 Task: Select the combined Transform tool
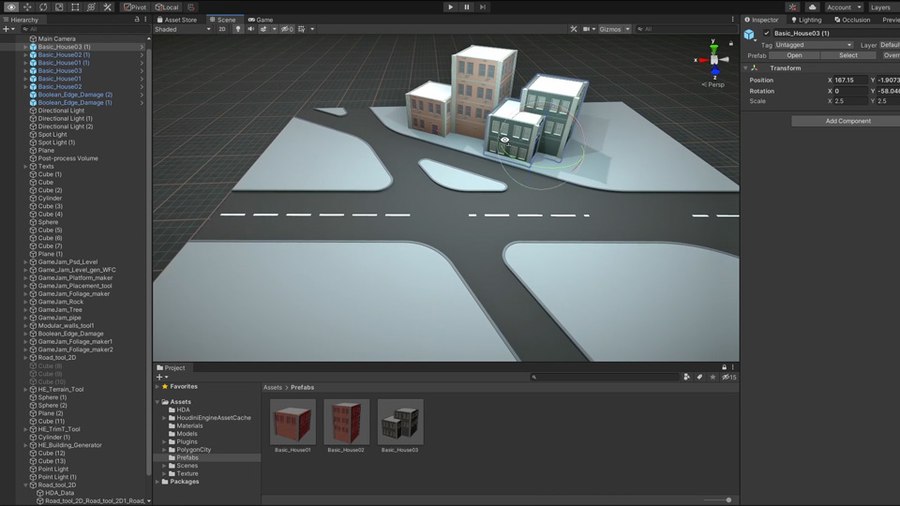click(x=91, y=7)
